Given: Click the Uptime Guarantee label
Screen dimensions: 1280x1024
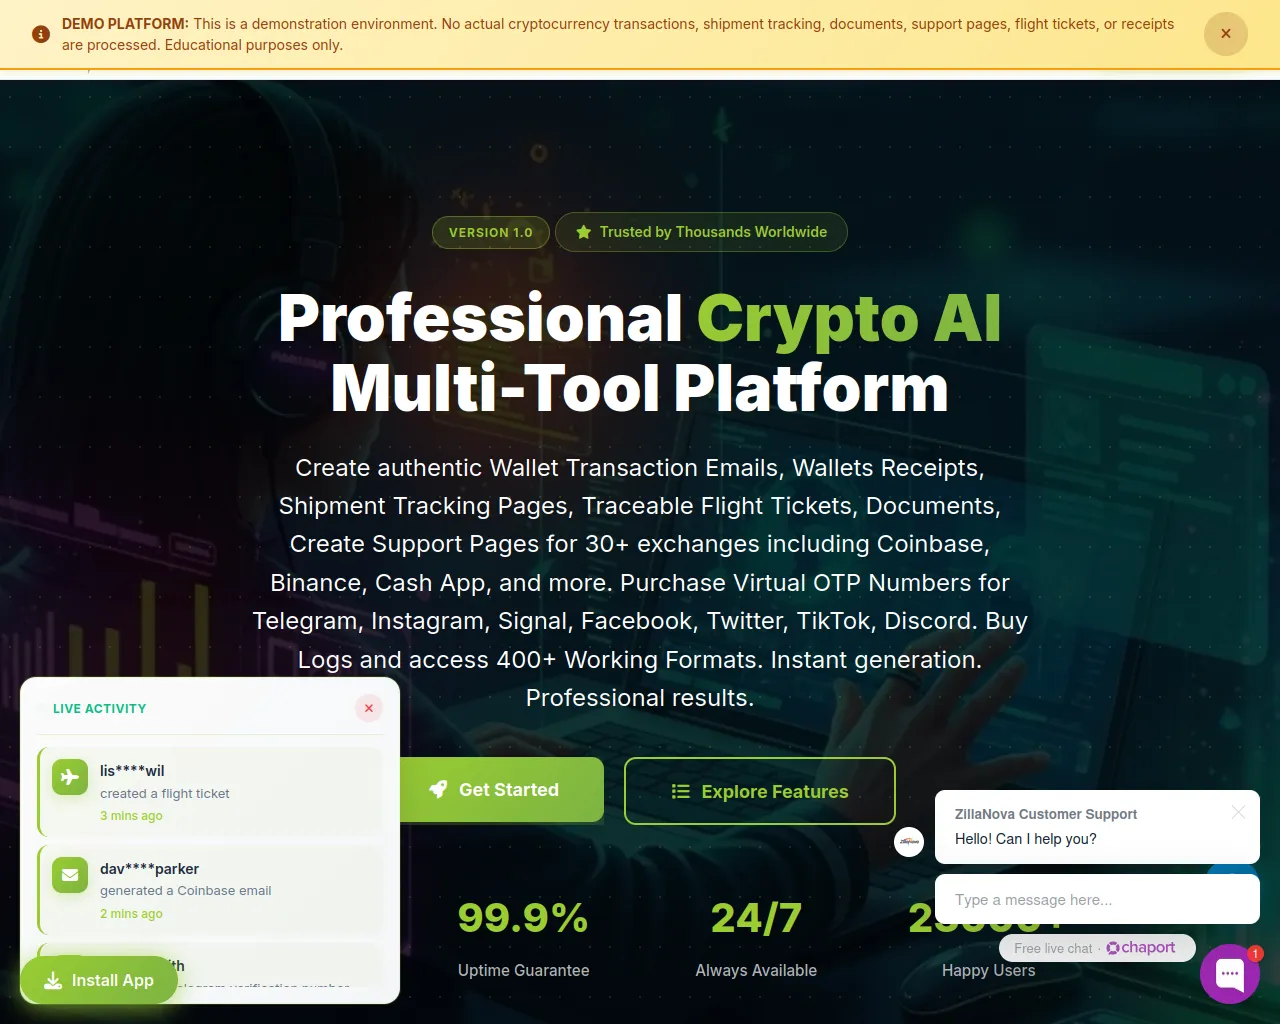Looking at the screenshot, I should [523, 971].
